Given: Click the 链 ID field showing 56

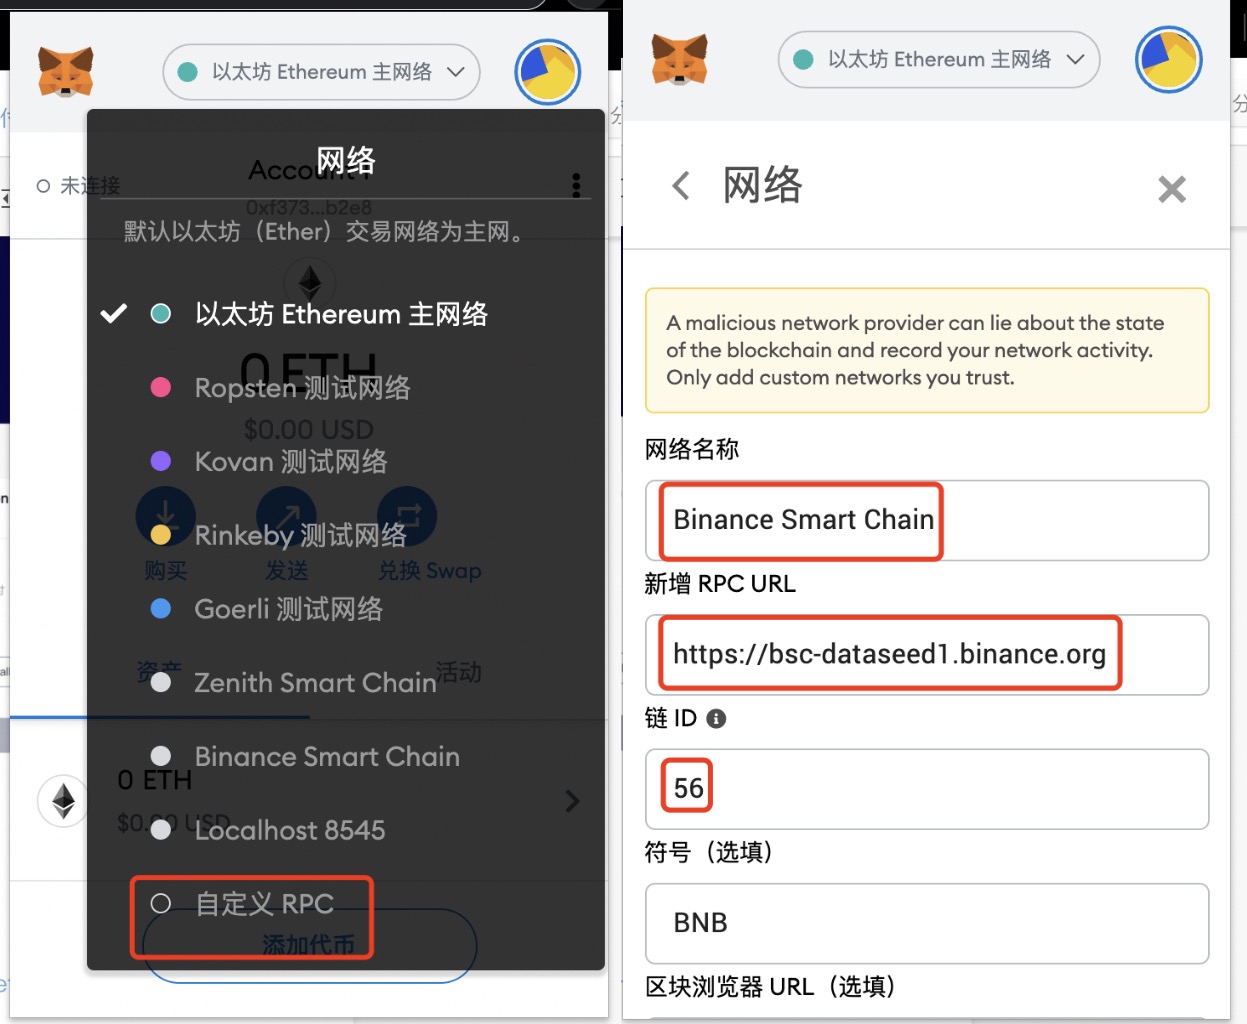Looking at the screenshot, I should [927, 789].
